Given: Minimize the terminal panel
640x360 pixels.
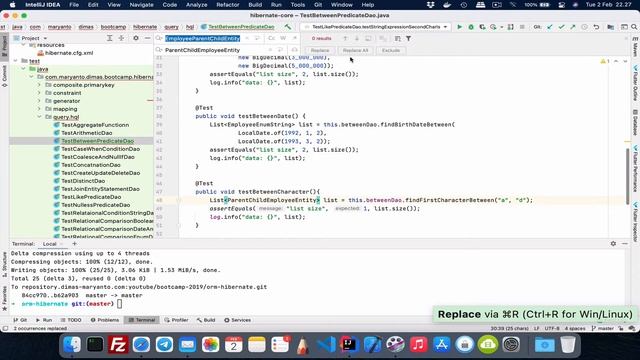Looking at the screenshot, I should coord(625,244).
